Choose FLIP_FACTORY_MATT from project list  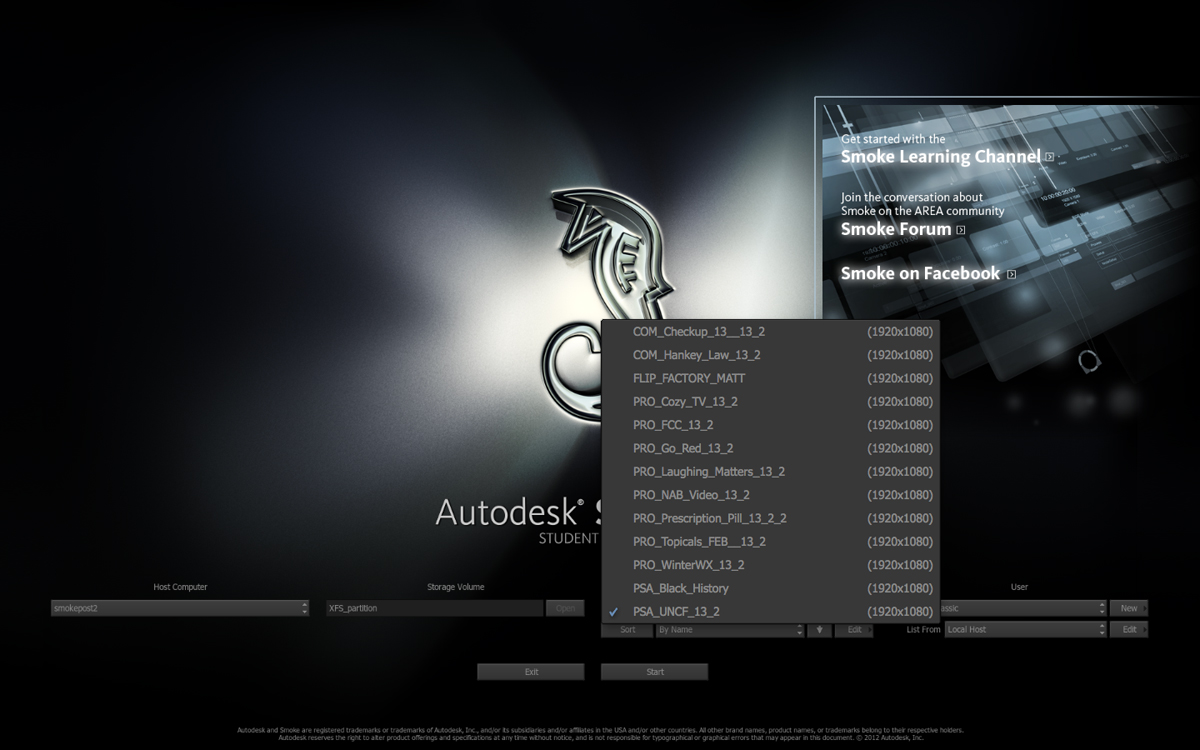pyautogui.click(x=770, y=378)
